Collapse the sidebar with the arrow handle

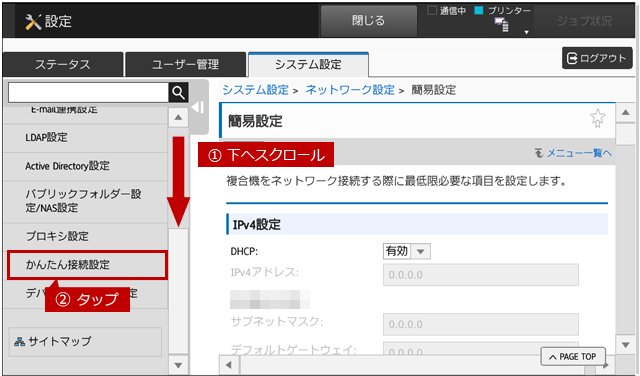[198, 107]
